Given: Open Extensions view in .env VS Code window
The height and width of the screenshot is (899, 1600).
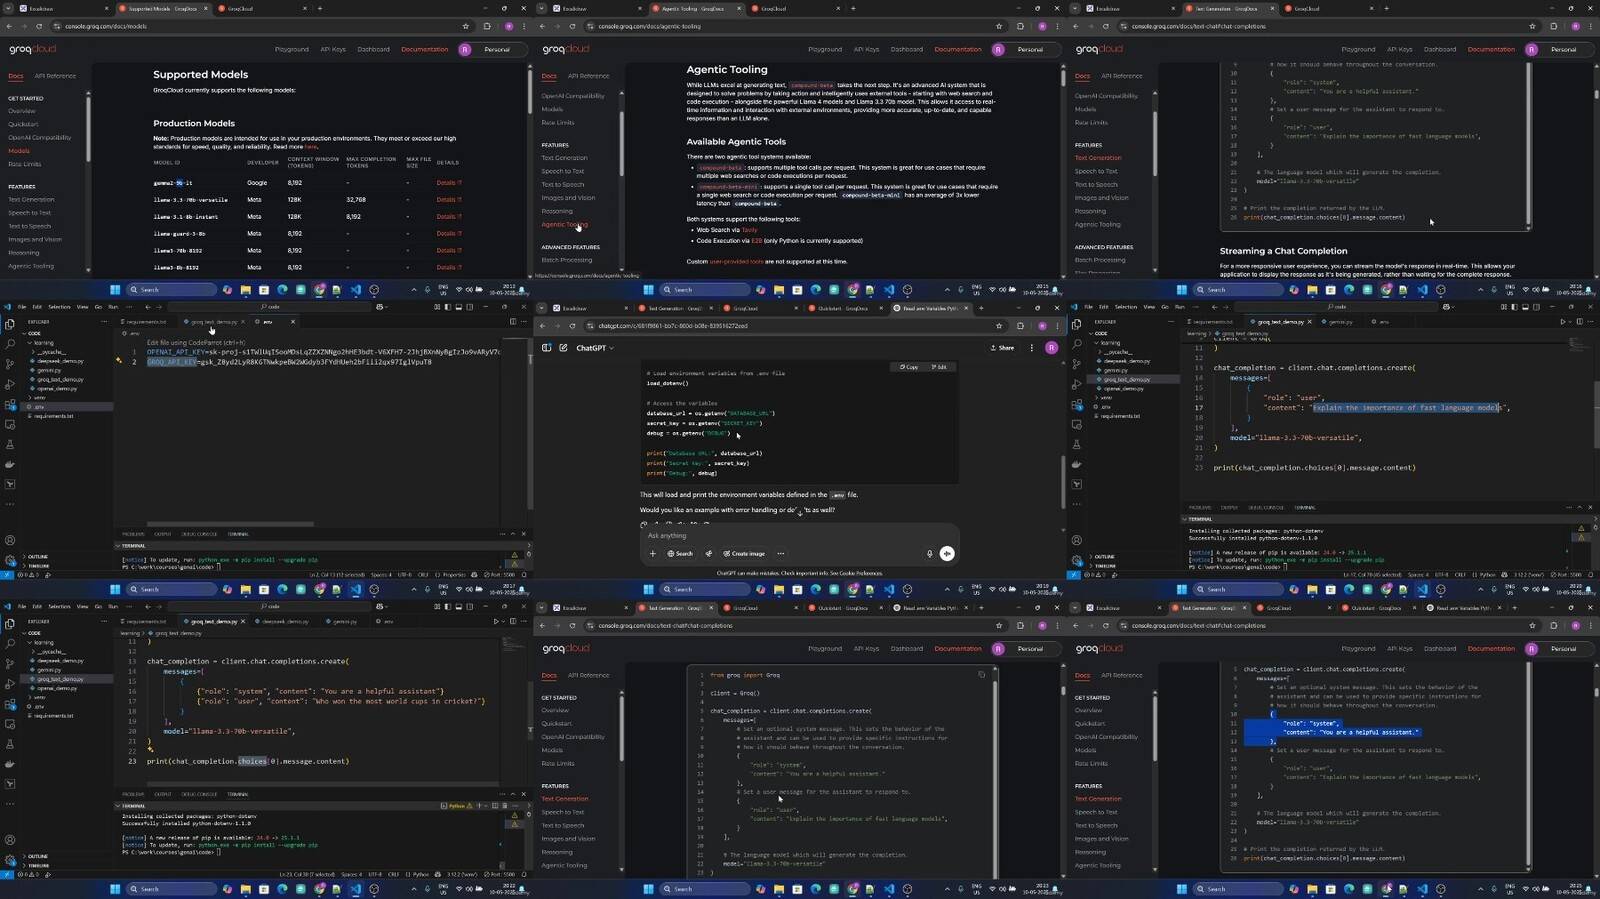Looking at the screenshot, I should [x=10, y=404].
